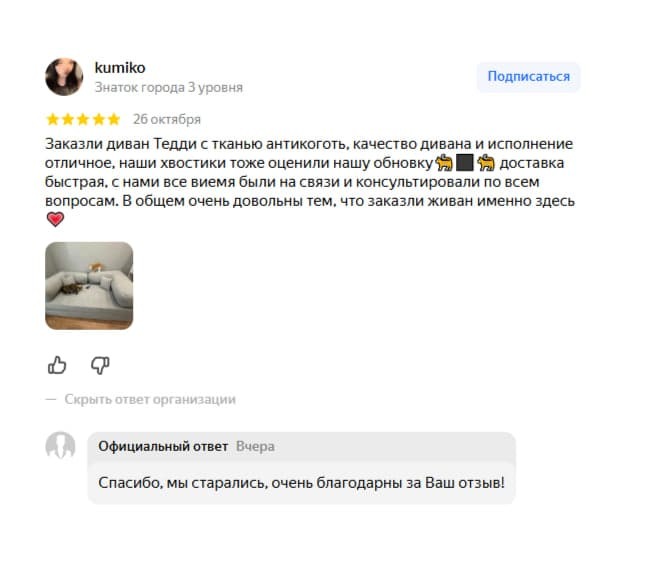Click the first cat emoji after обновку
The image size is (647, 569).
(x=444, y=163)
